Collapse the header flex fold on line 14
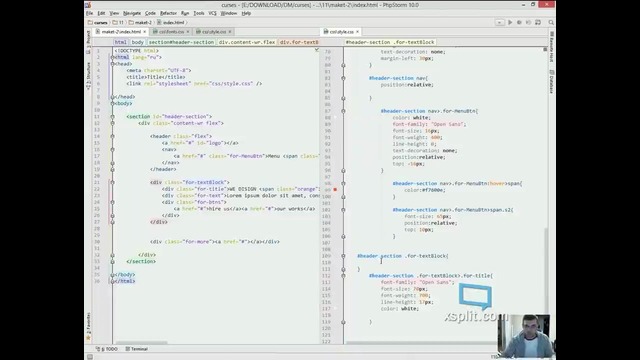This screenshot has width=640, height=360. 113,136
